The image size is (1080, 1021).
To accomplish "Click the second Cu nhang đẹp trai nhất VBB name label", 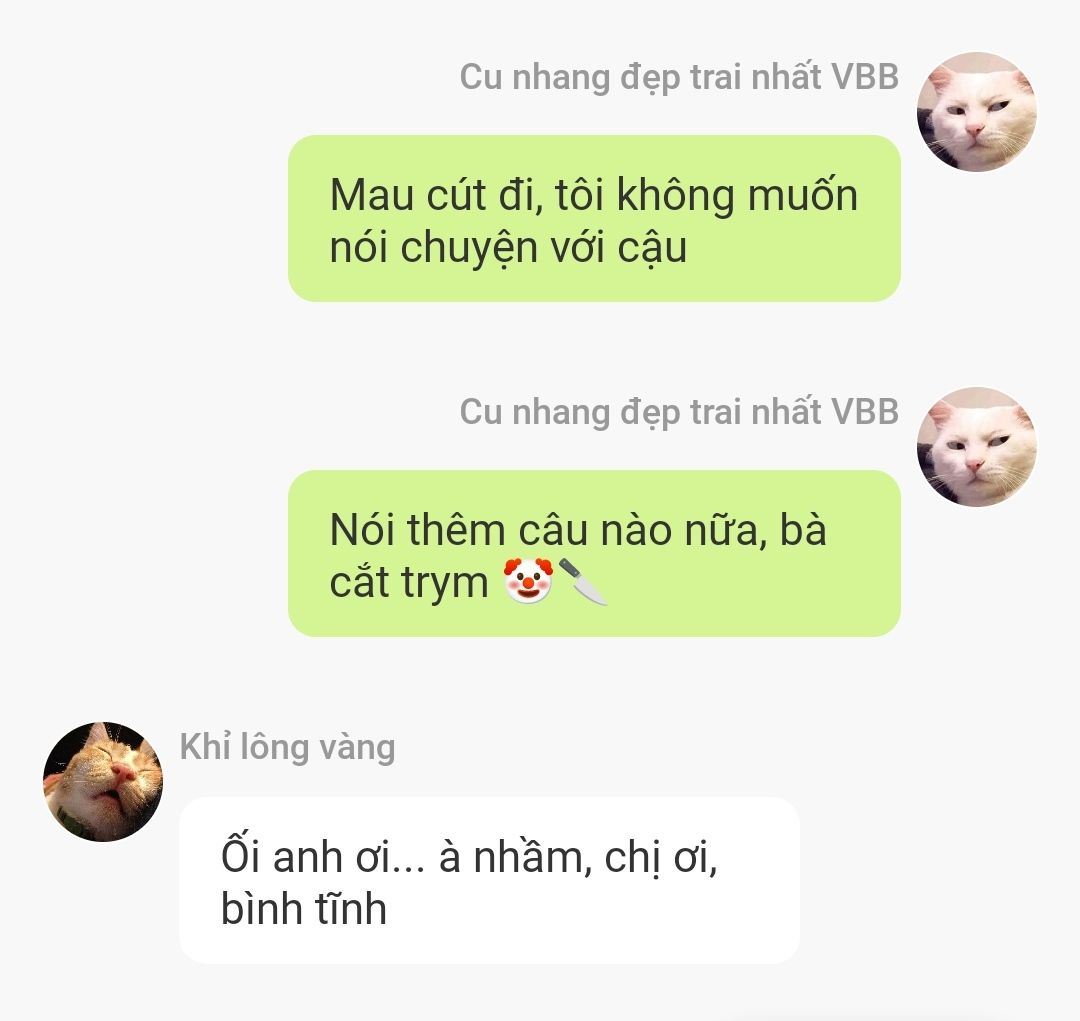I will click(679, 412).
